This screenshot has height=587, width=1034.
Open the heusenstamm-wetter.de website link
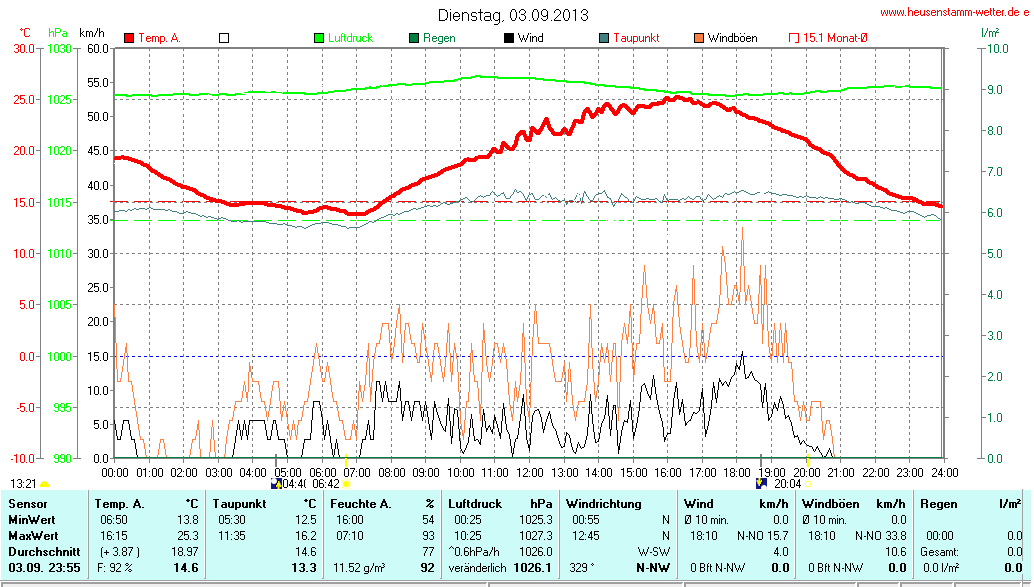954,12
